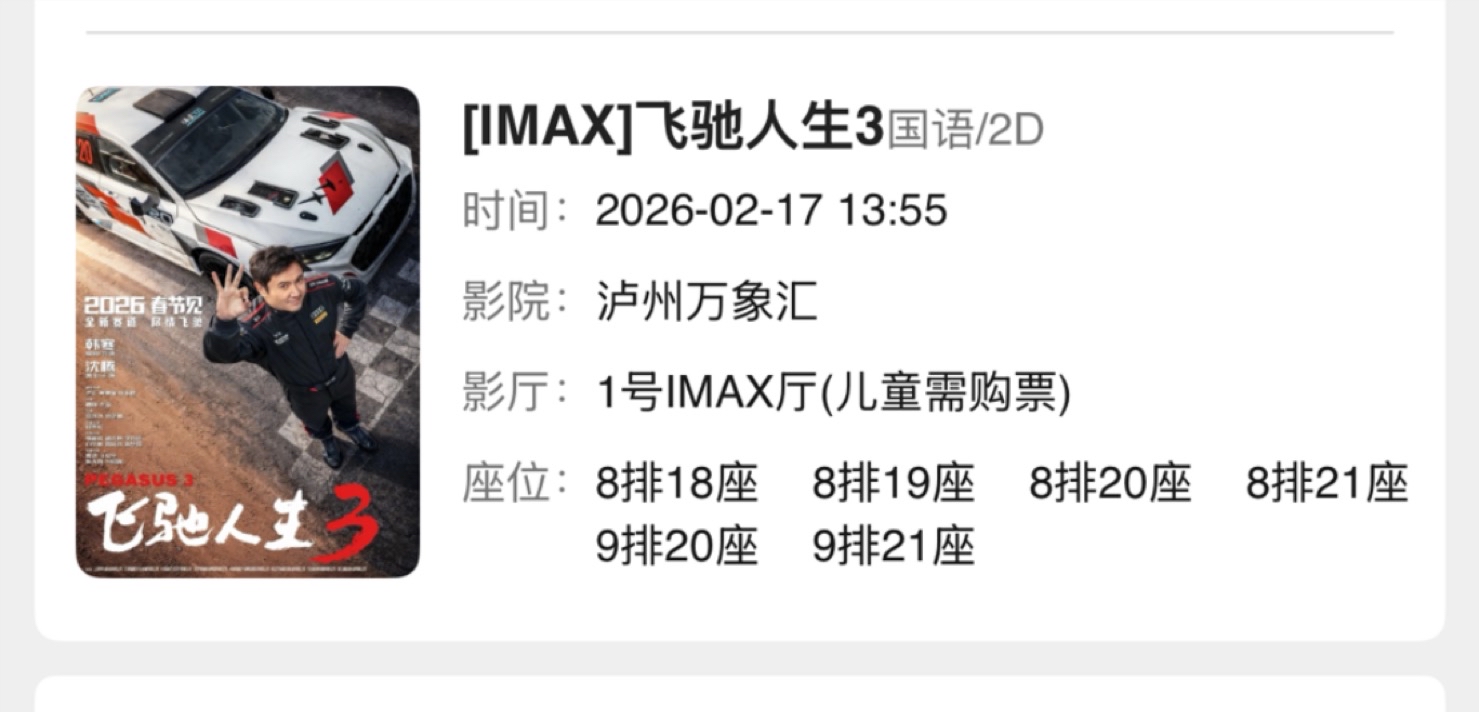Tap the showtime 2026-02-17 13:55
Image resolution: width=1479 pixels, height=712 pixels.
coord(771,211)
